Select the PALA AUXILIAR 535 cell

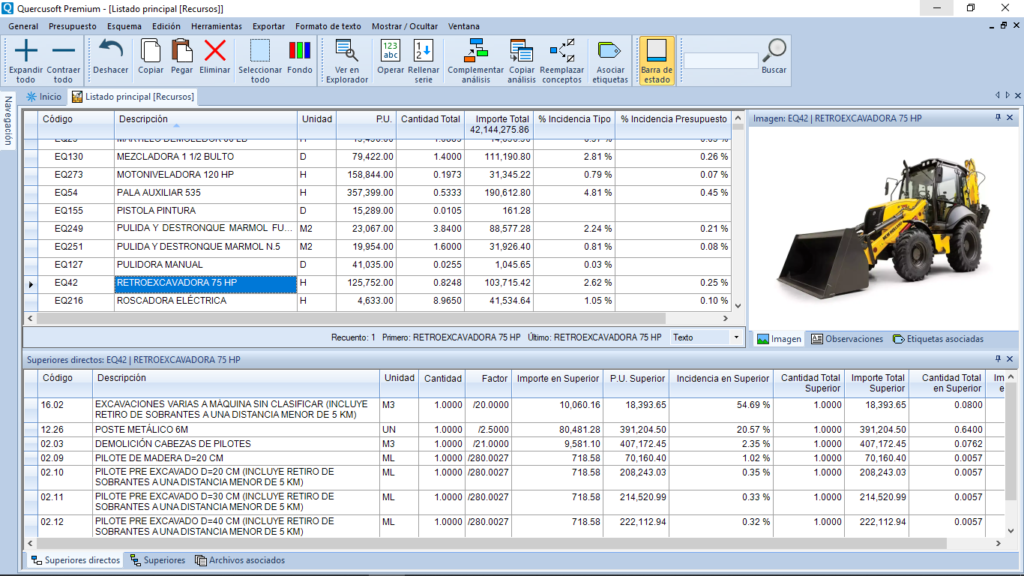click(206, 193)
